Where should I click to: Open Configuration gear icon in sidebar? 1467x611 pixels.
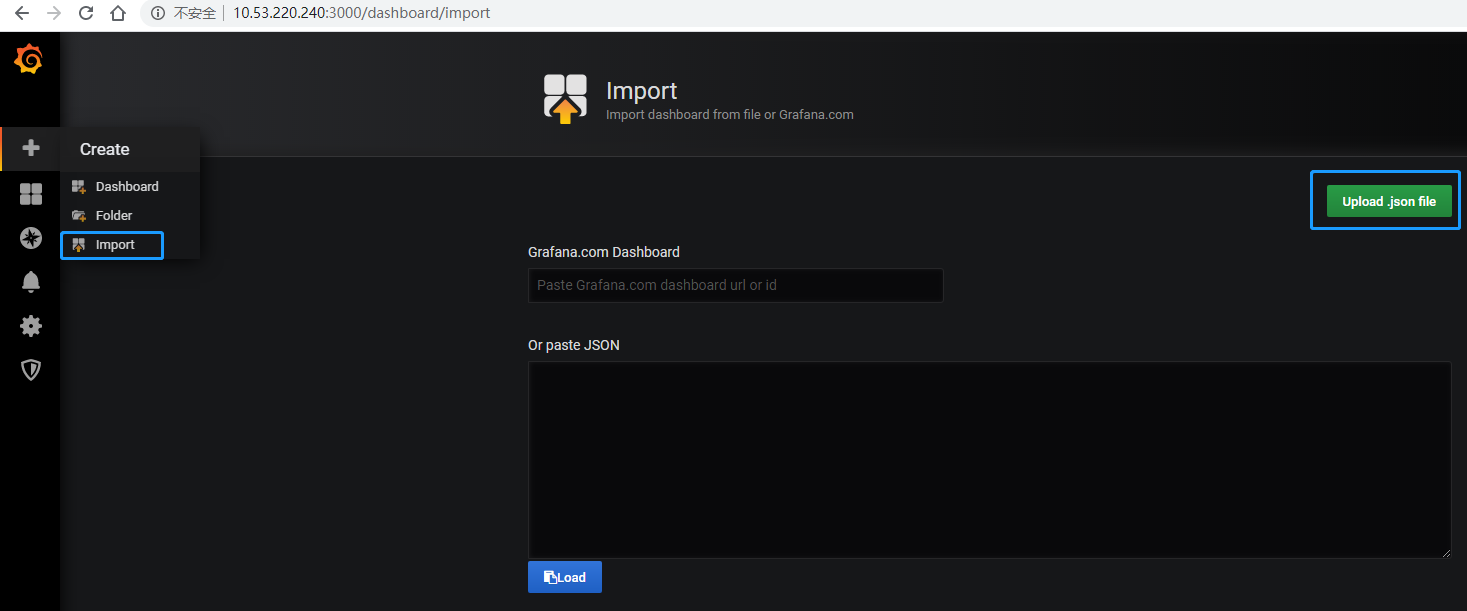[31, 326]
